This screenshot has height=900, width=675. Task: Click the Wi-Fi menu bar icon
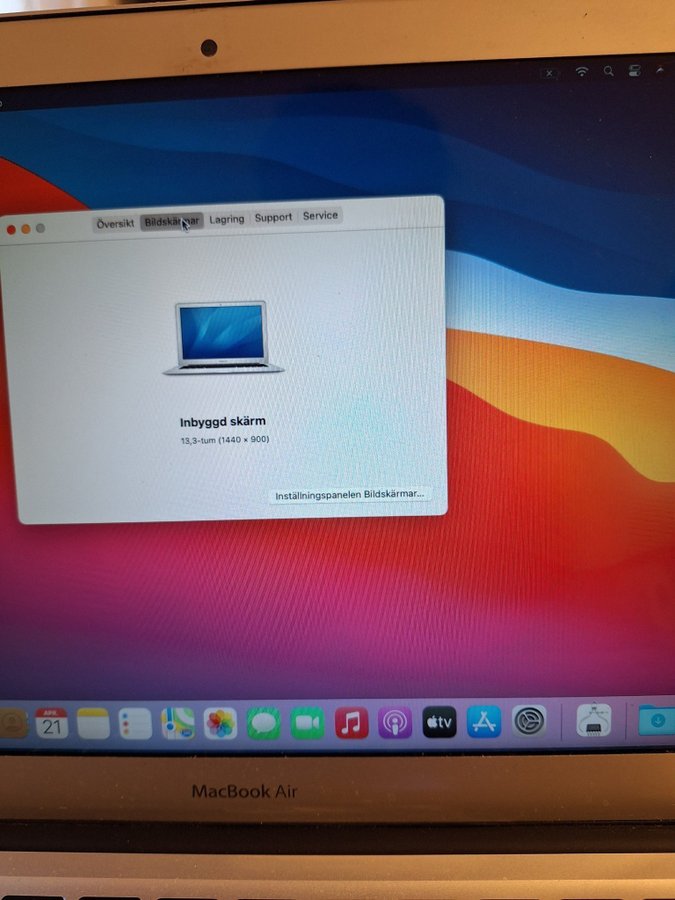point(581,72)
